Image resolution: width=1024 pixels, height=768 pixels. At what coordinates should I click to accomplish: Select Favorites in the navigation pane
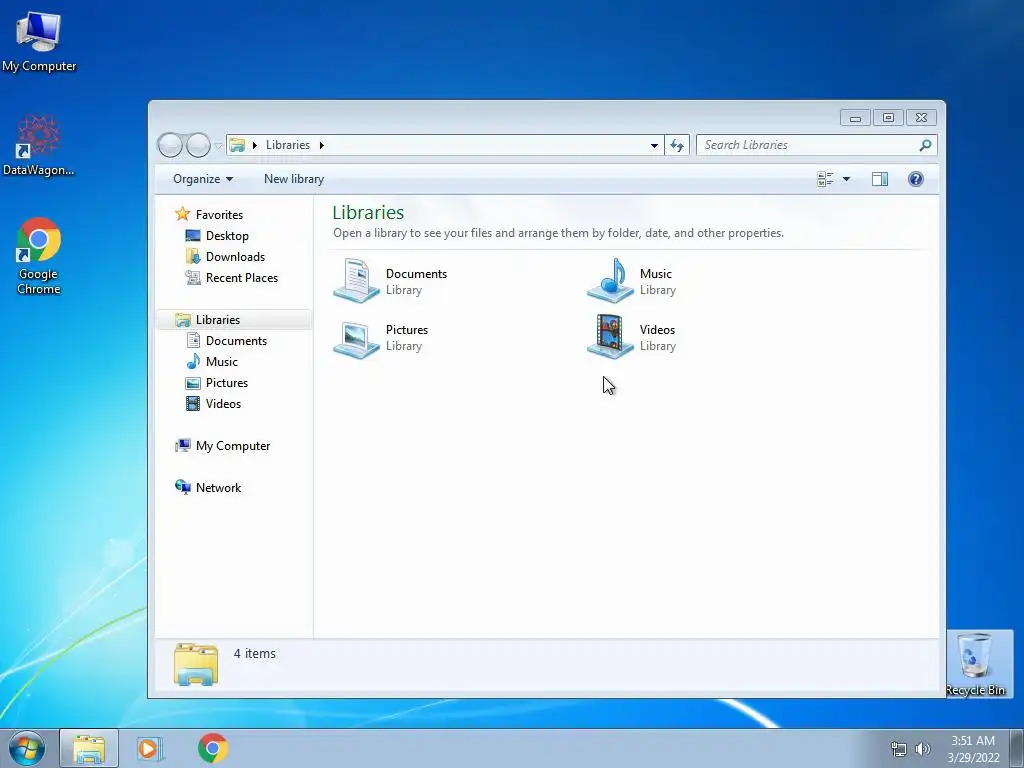click(x=219, y=215)
